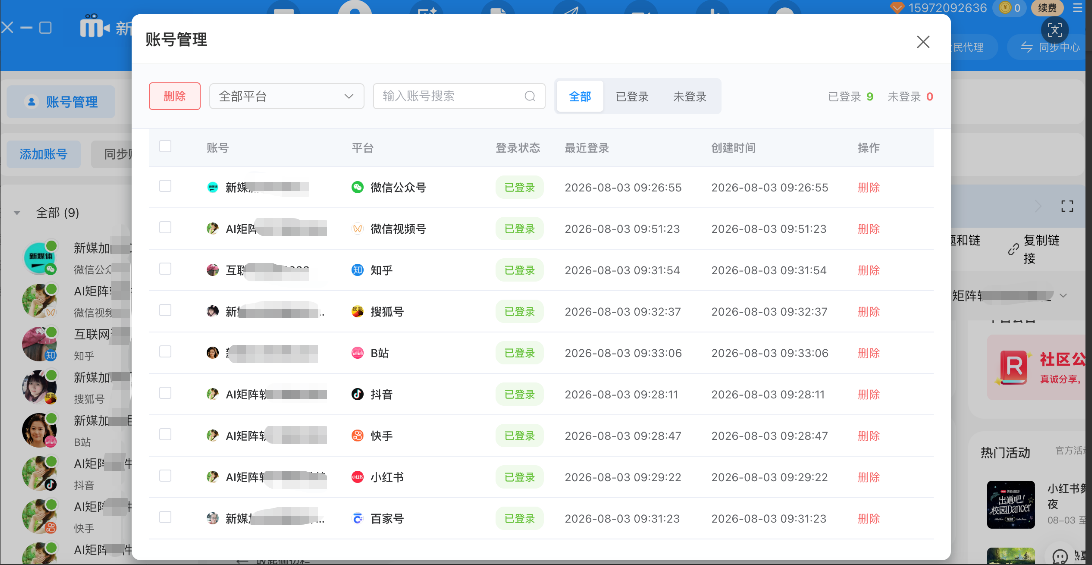Switch to the 全部 filter tab
Screen dimensions: 1092x565
(x=580, y=96)
